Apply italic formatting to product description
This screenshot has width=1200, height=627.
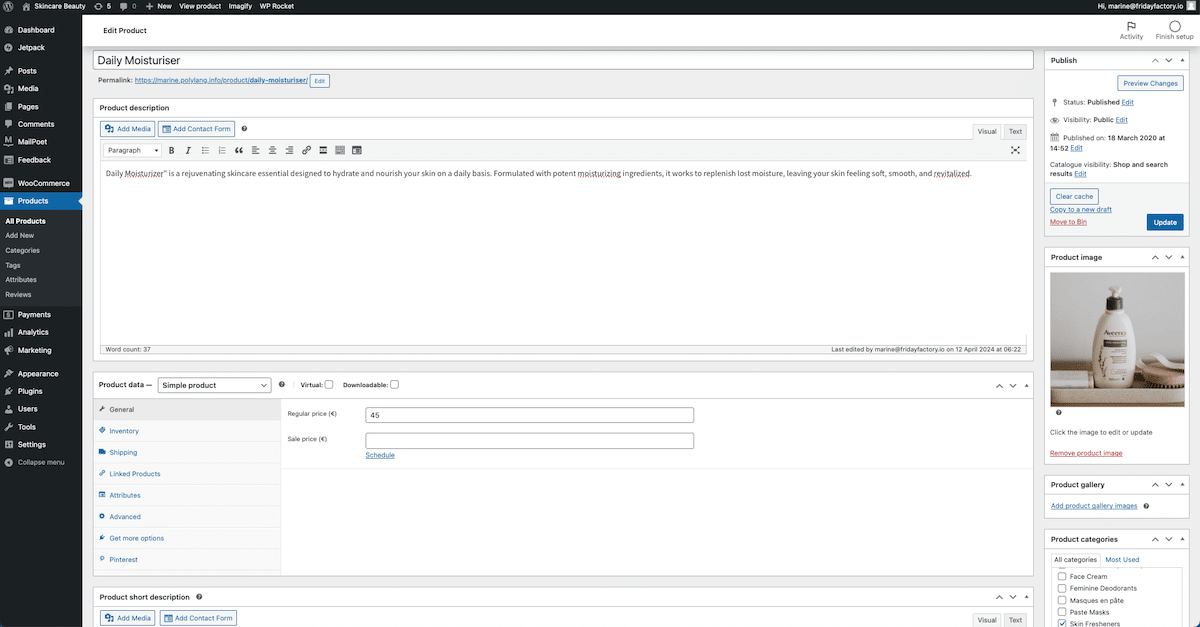187,150
